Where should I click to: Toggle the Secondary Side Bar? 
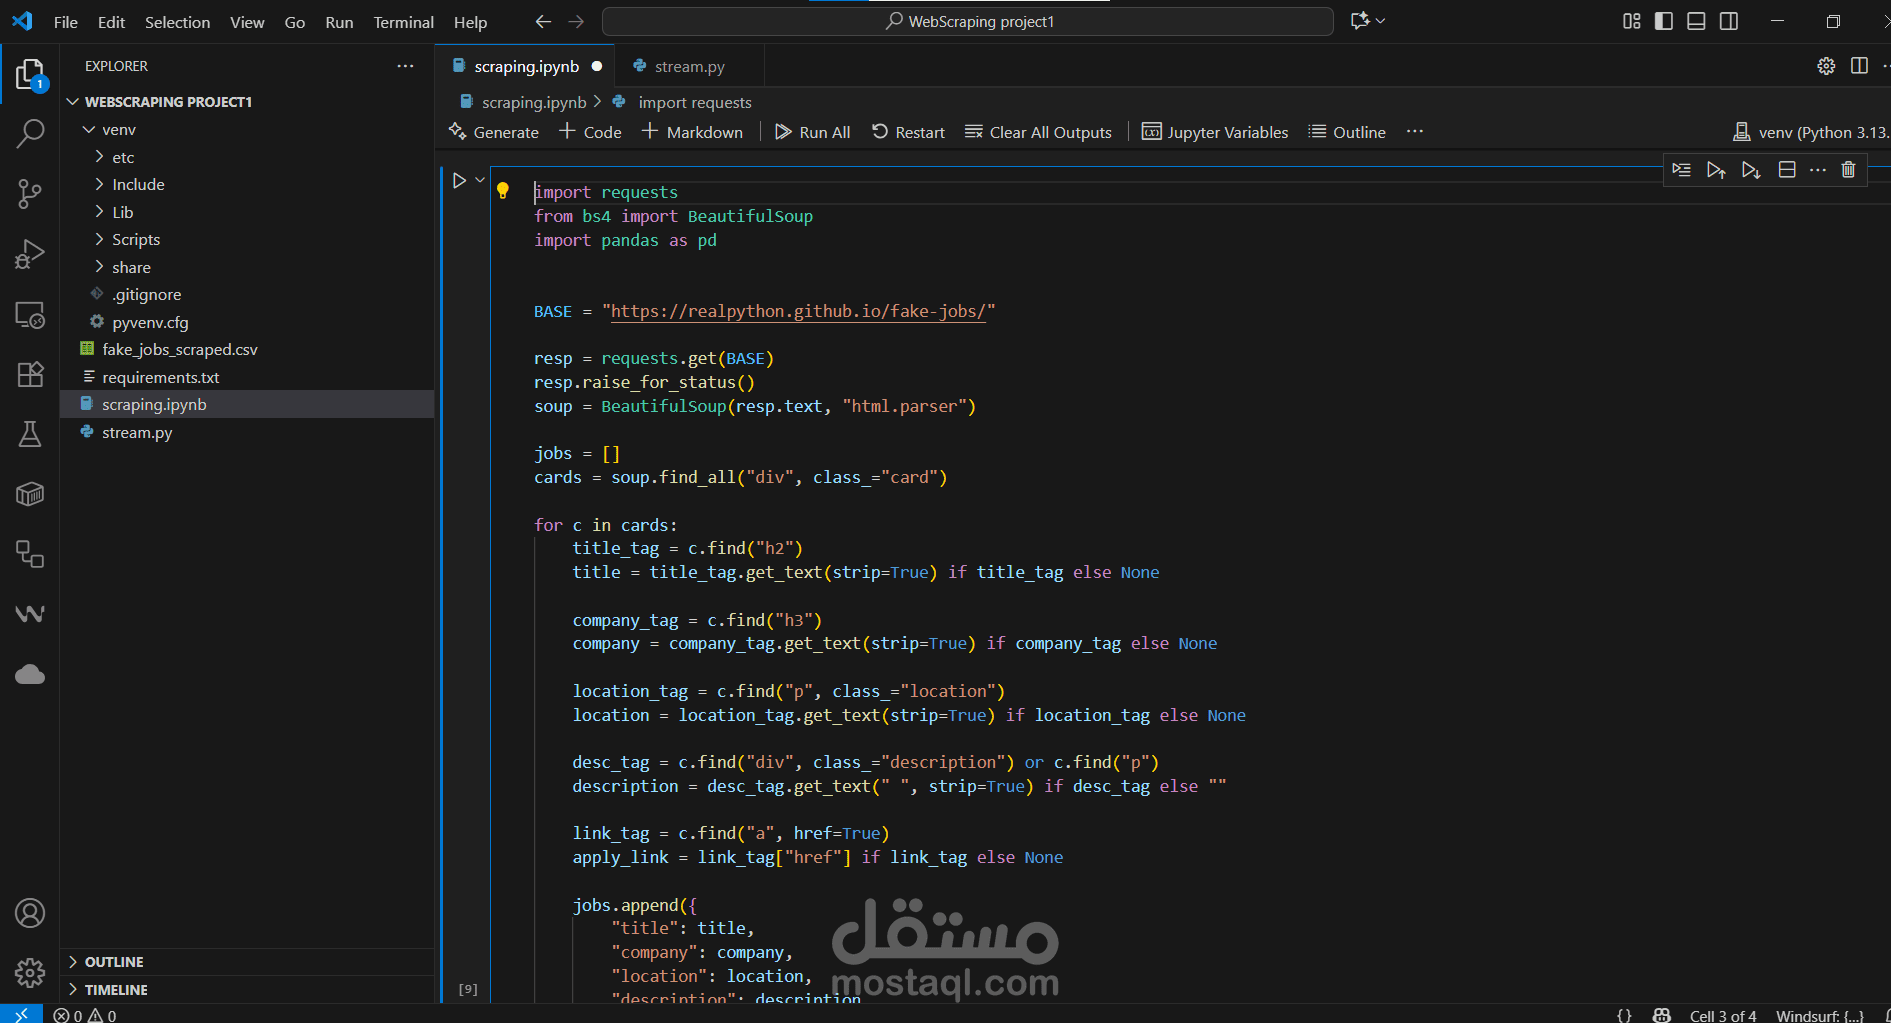click(x=1728, y=20)
